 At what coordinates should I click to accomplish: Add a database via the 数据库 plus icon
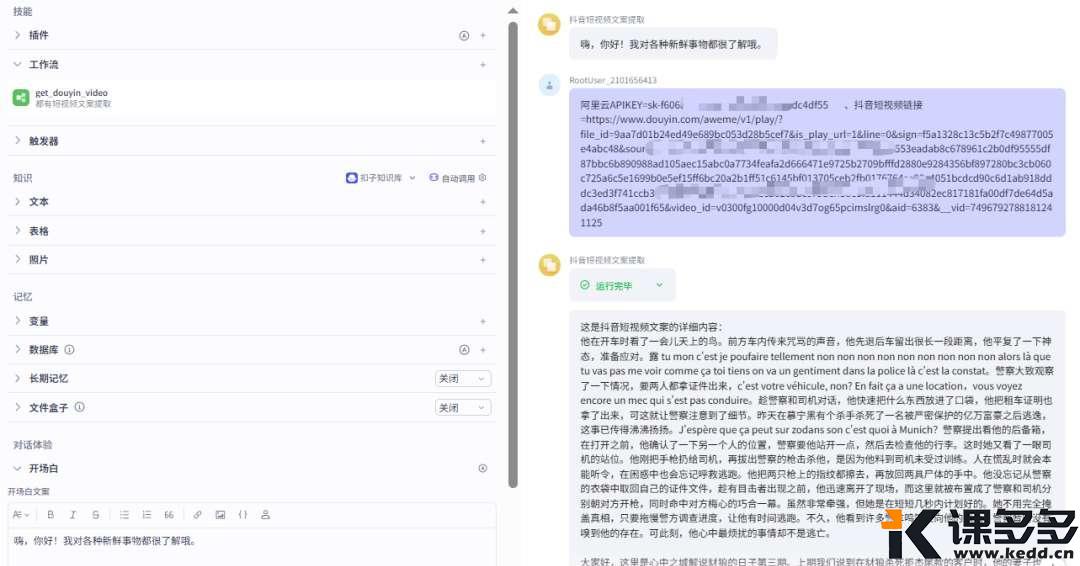pos(483,350)
